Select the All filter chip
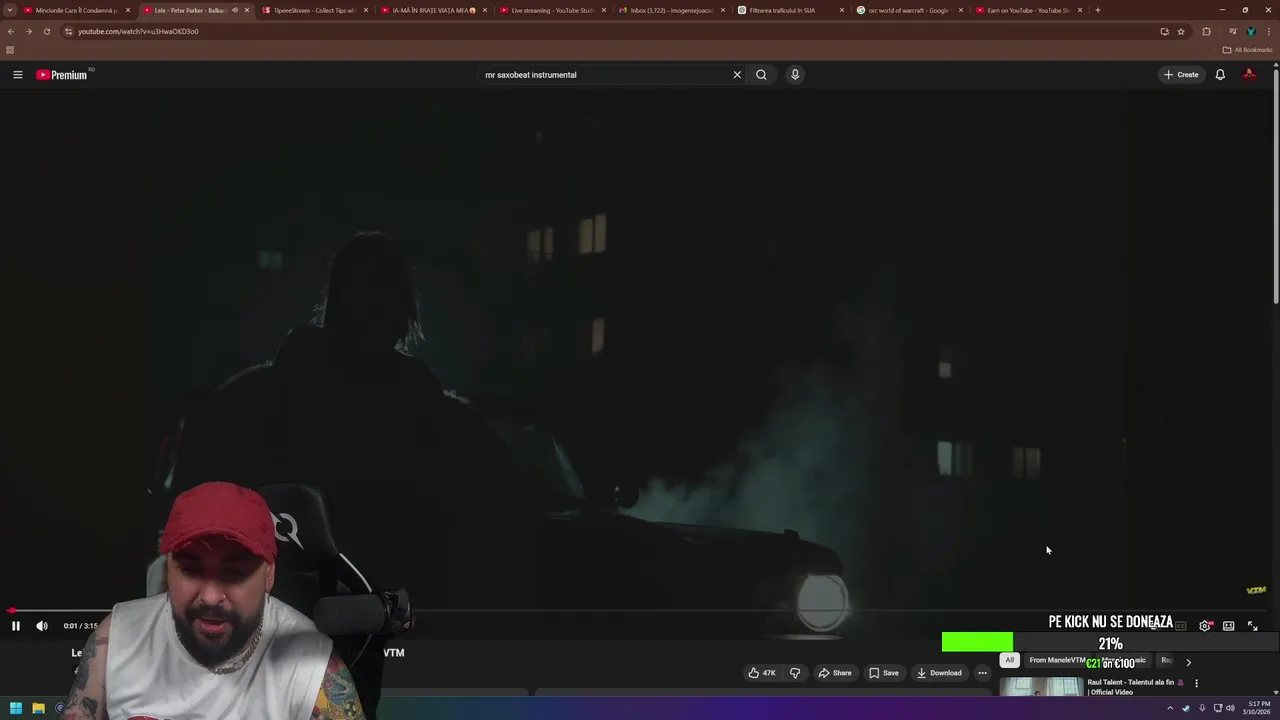Viewport: 1280px width, 720px height. (1009, 661)
